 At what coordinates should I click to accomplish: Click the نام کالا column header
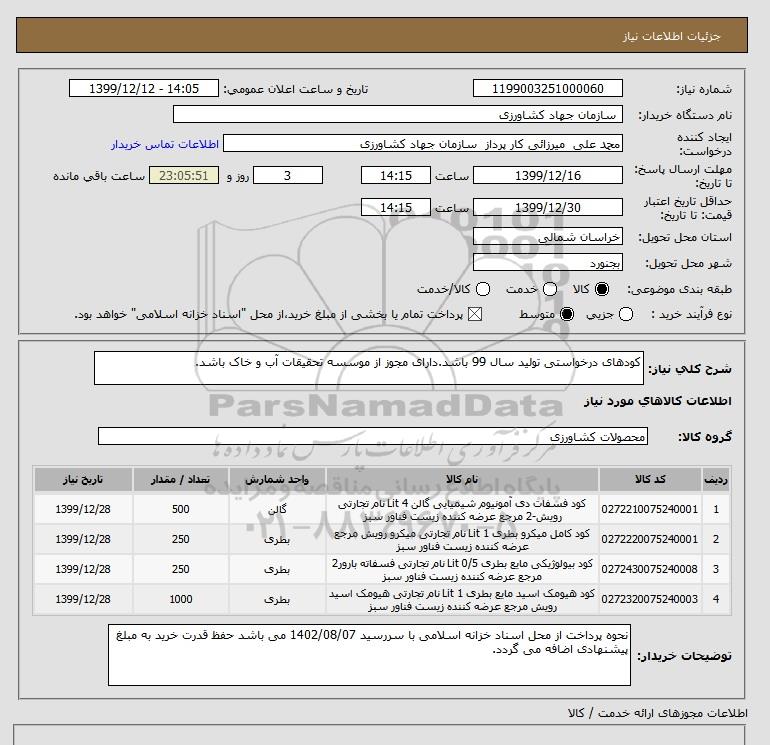[x=462, y=479]
